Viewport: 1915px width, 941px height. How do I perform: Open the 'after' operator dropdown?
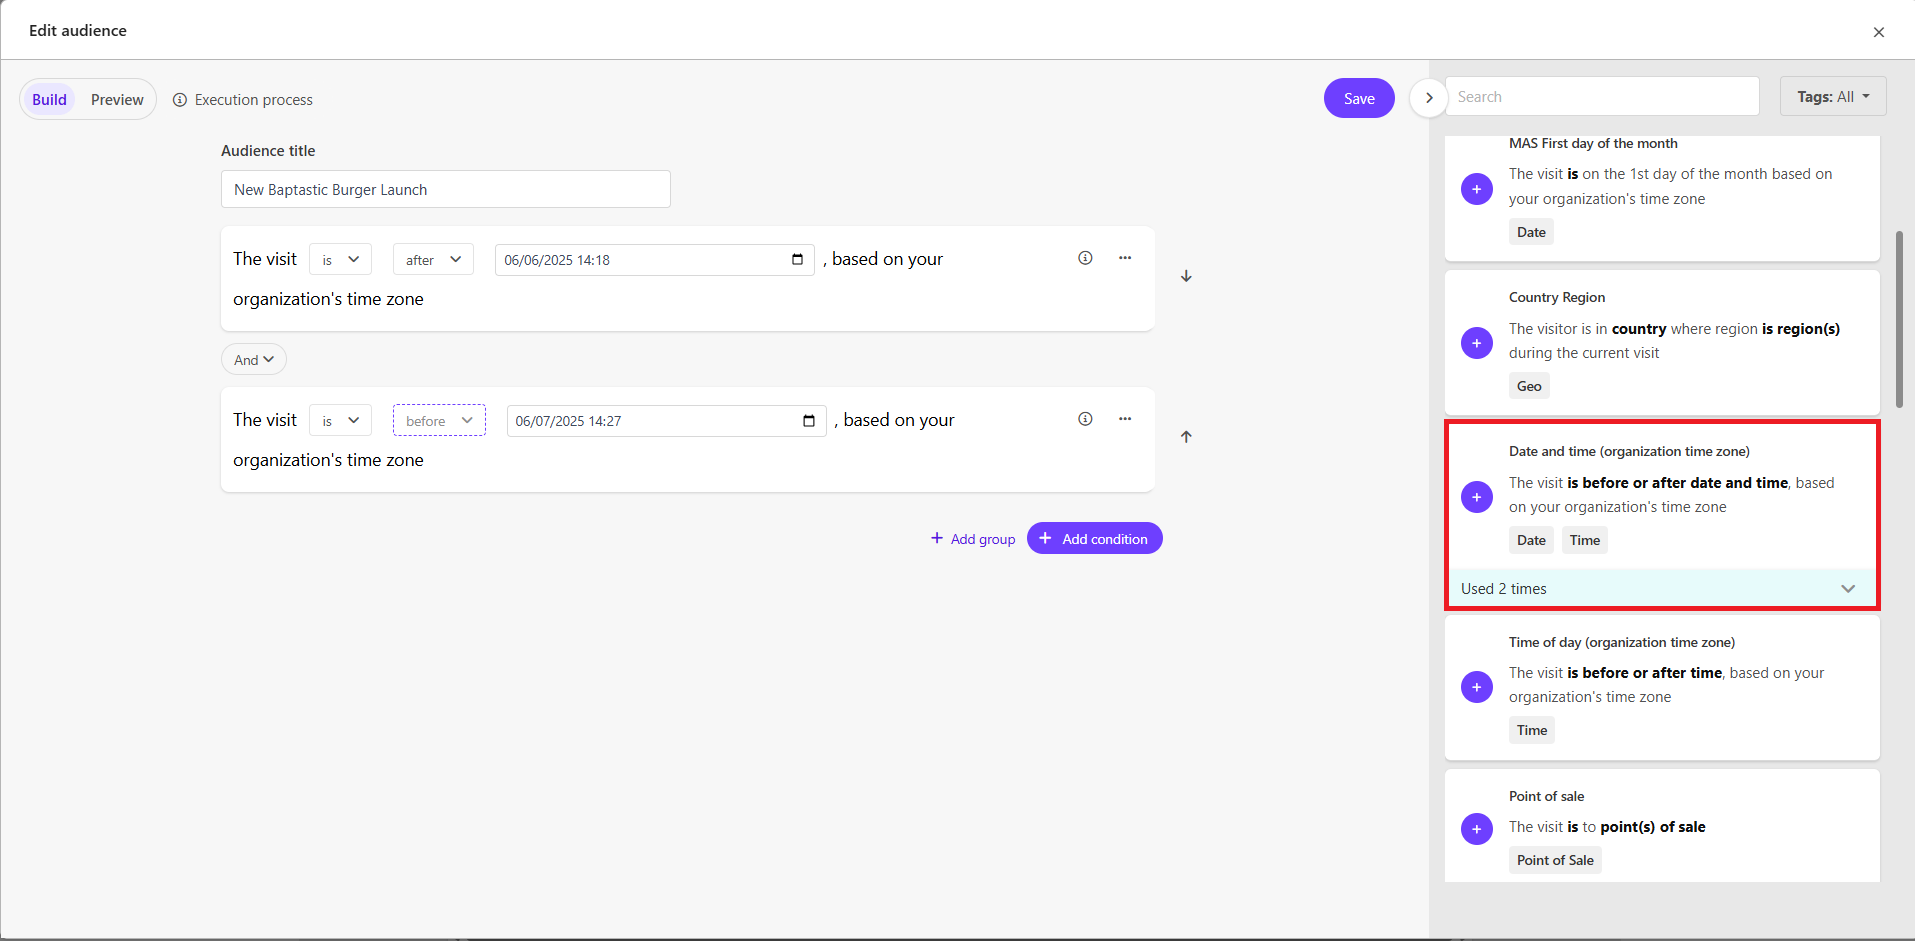[x=433, y=260]
